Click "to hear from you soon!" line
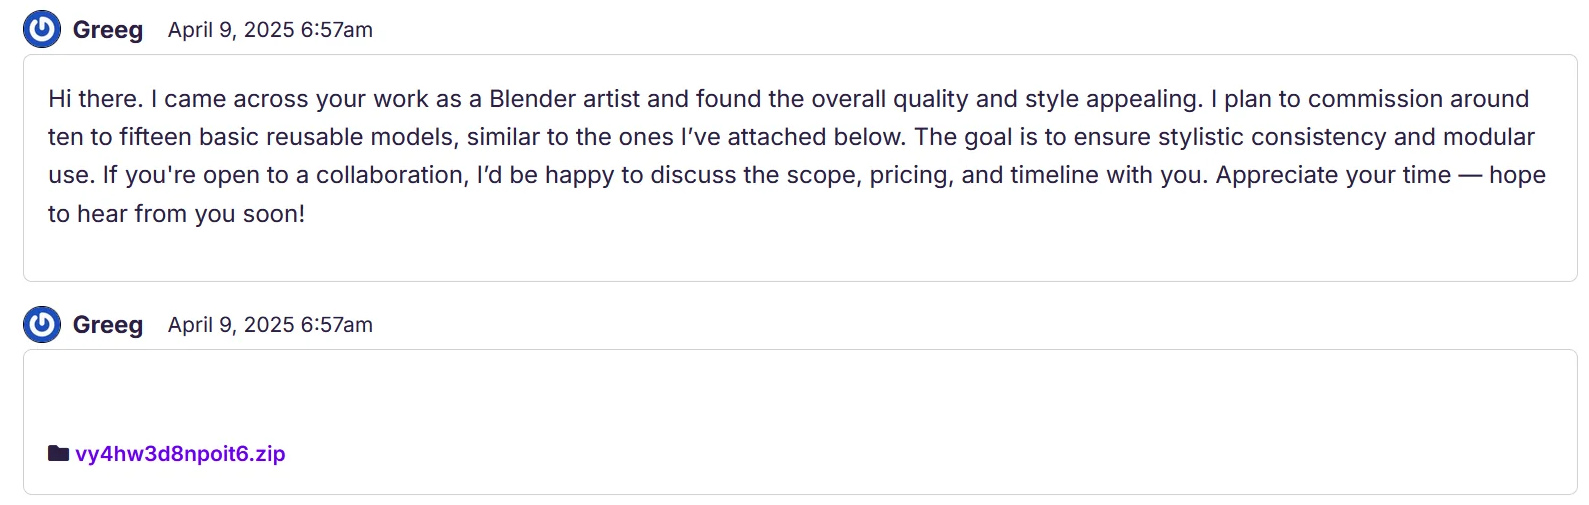This screenshot has height=505, width=1589. click(x=176, y=214)
